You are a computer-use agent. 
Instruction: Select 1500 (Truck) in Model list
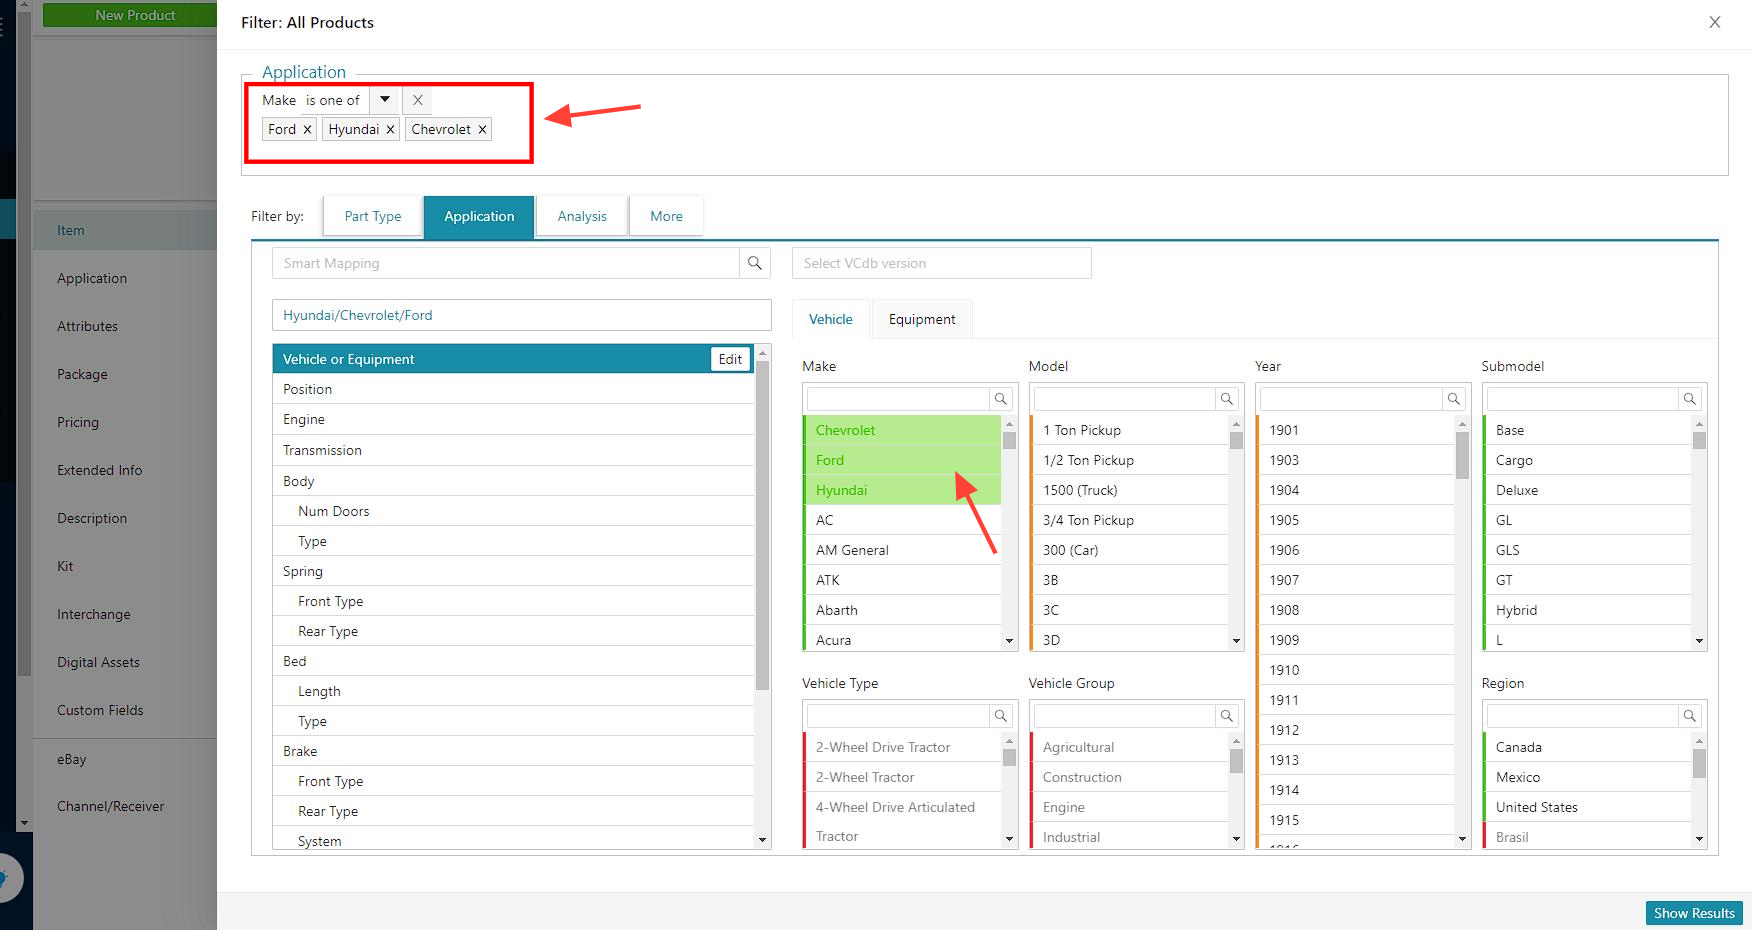click(1128, 490)
